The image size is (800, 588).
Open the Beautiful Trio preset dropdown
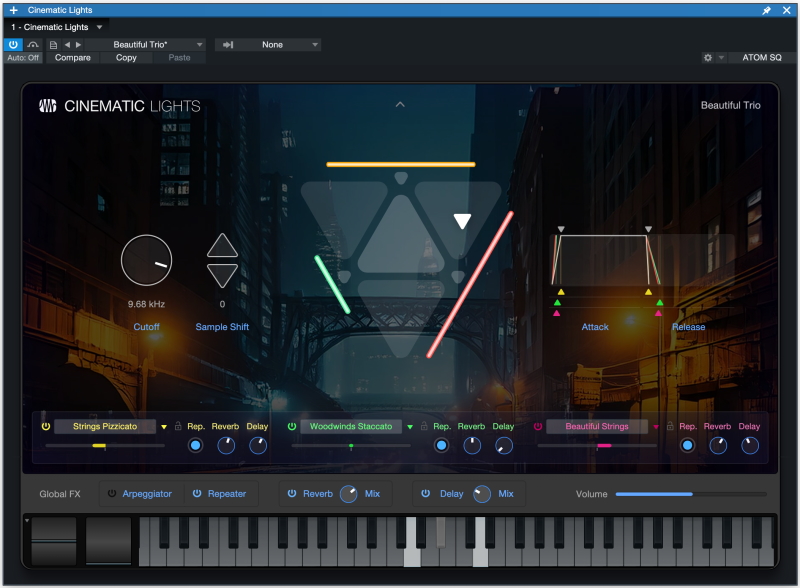(x=147, y=45)
